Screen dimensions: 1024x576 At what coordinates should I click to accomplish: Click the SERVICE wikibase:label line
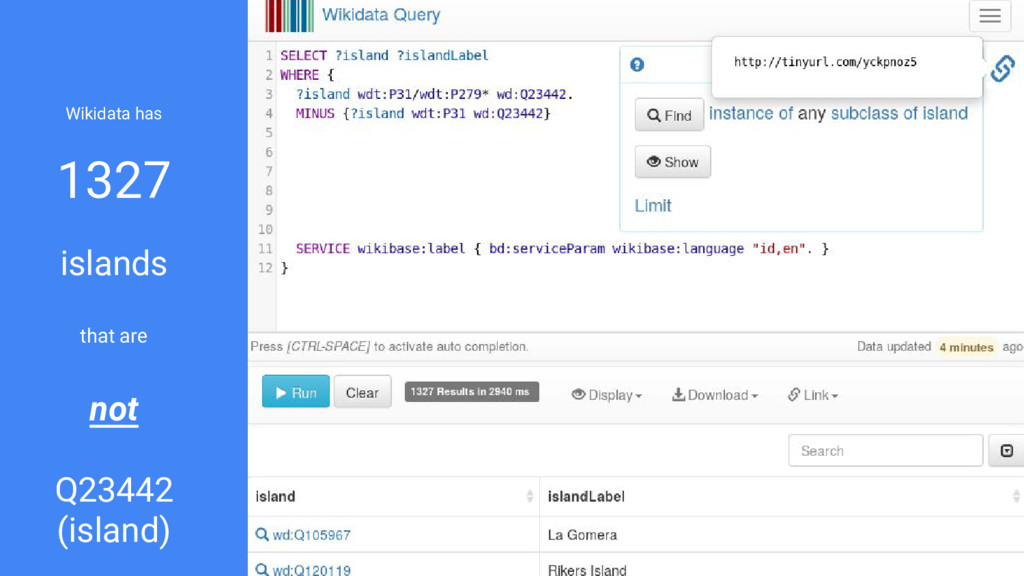click(x=562, y=249)
